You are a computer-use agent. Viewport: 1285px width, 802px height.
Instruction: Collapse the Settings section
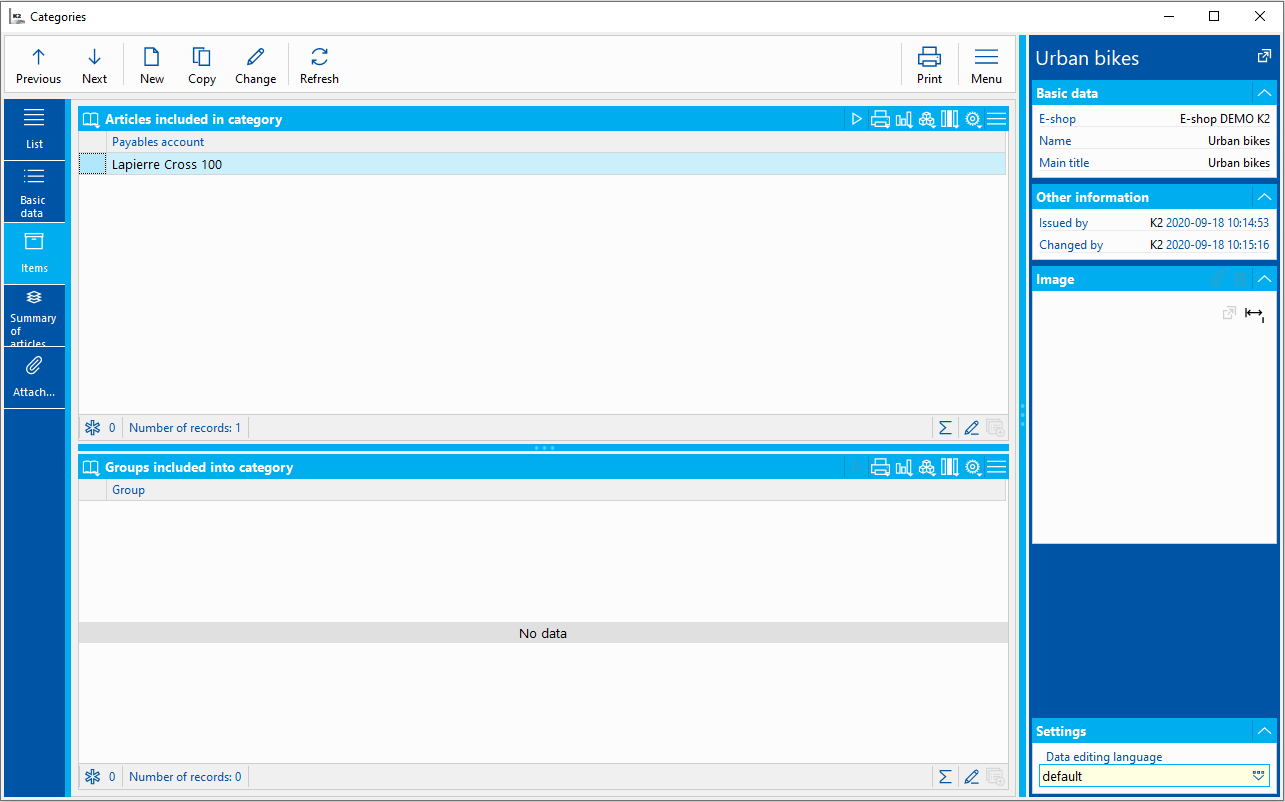tap(1265, 731)
